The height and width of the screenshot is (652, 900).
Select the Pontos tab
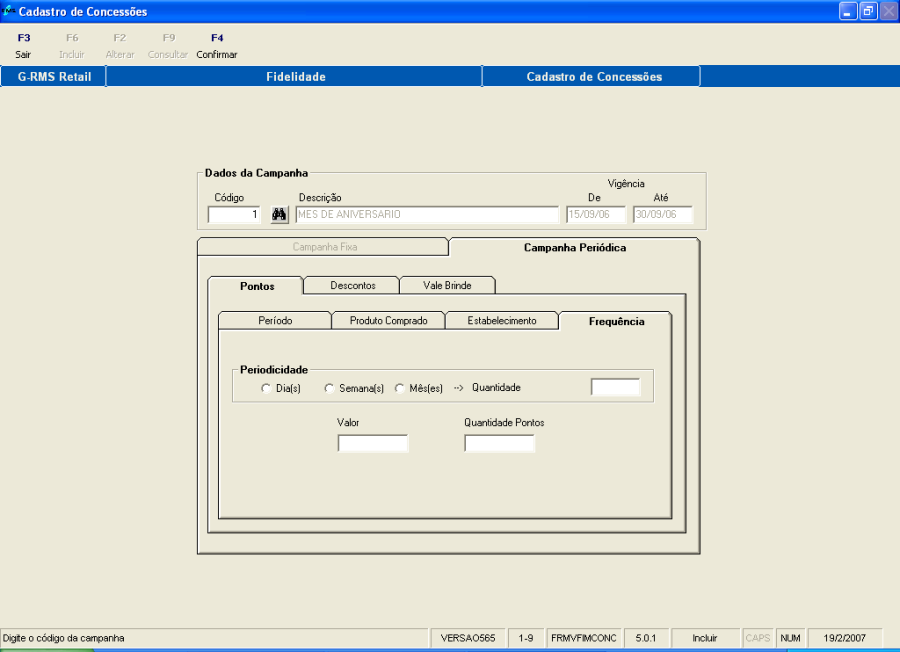pyautogui.click(x=256, y=286)
